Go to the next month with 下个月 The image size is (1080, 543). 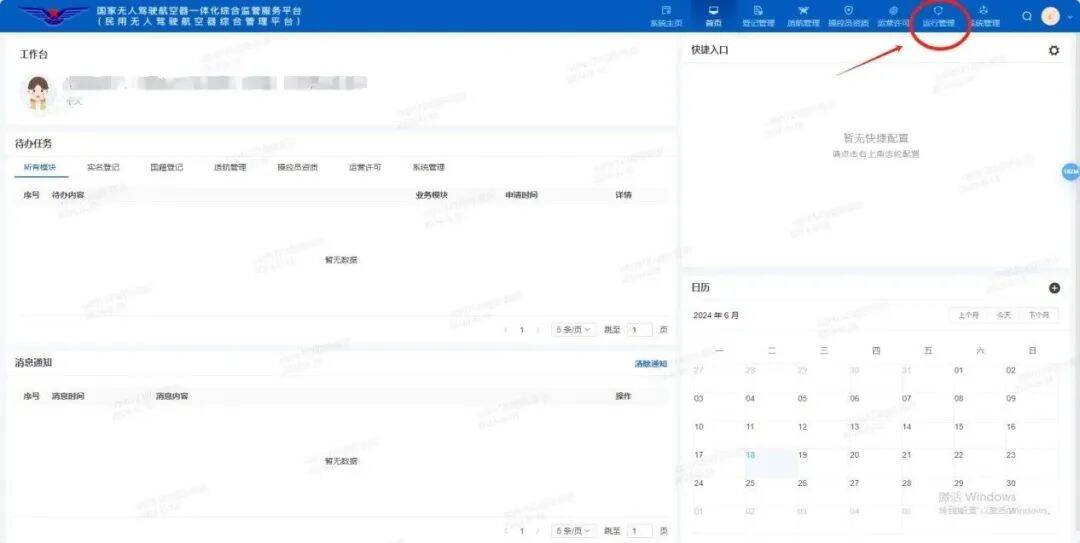1039,315
